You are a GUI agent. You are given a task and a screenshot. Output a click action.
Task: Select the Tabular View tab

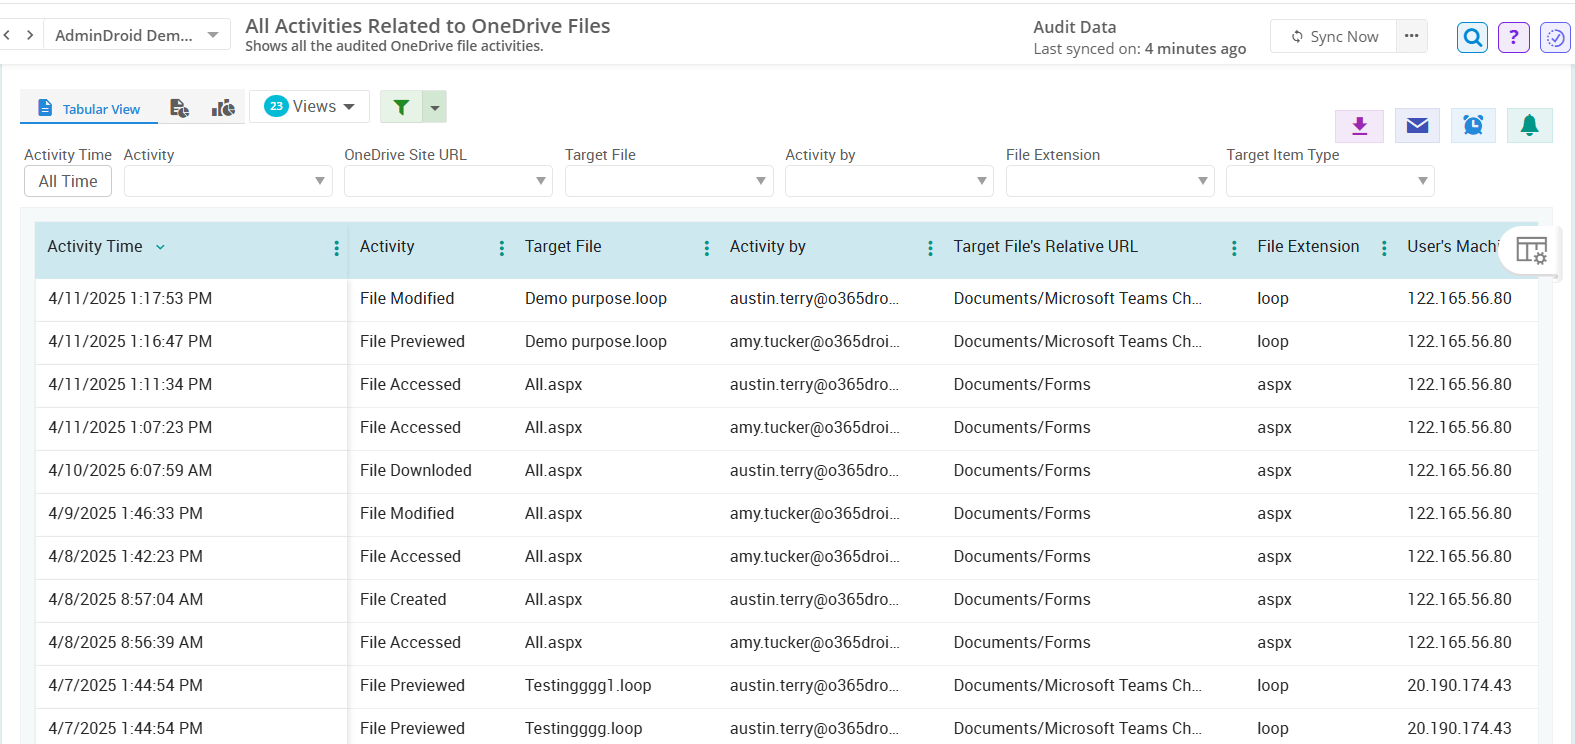point(89,108)
